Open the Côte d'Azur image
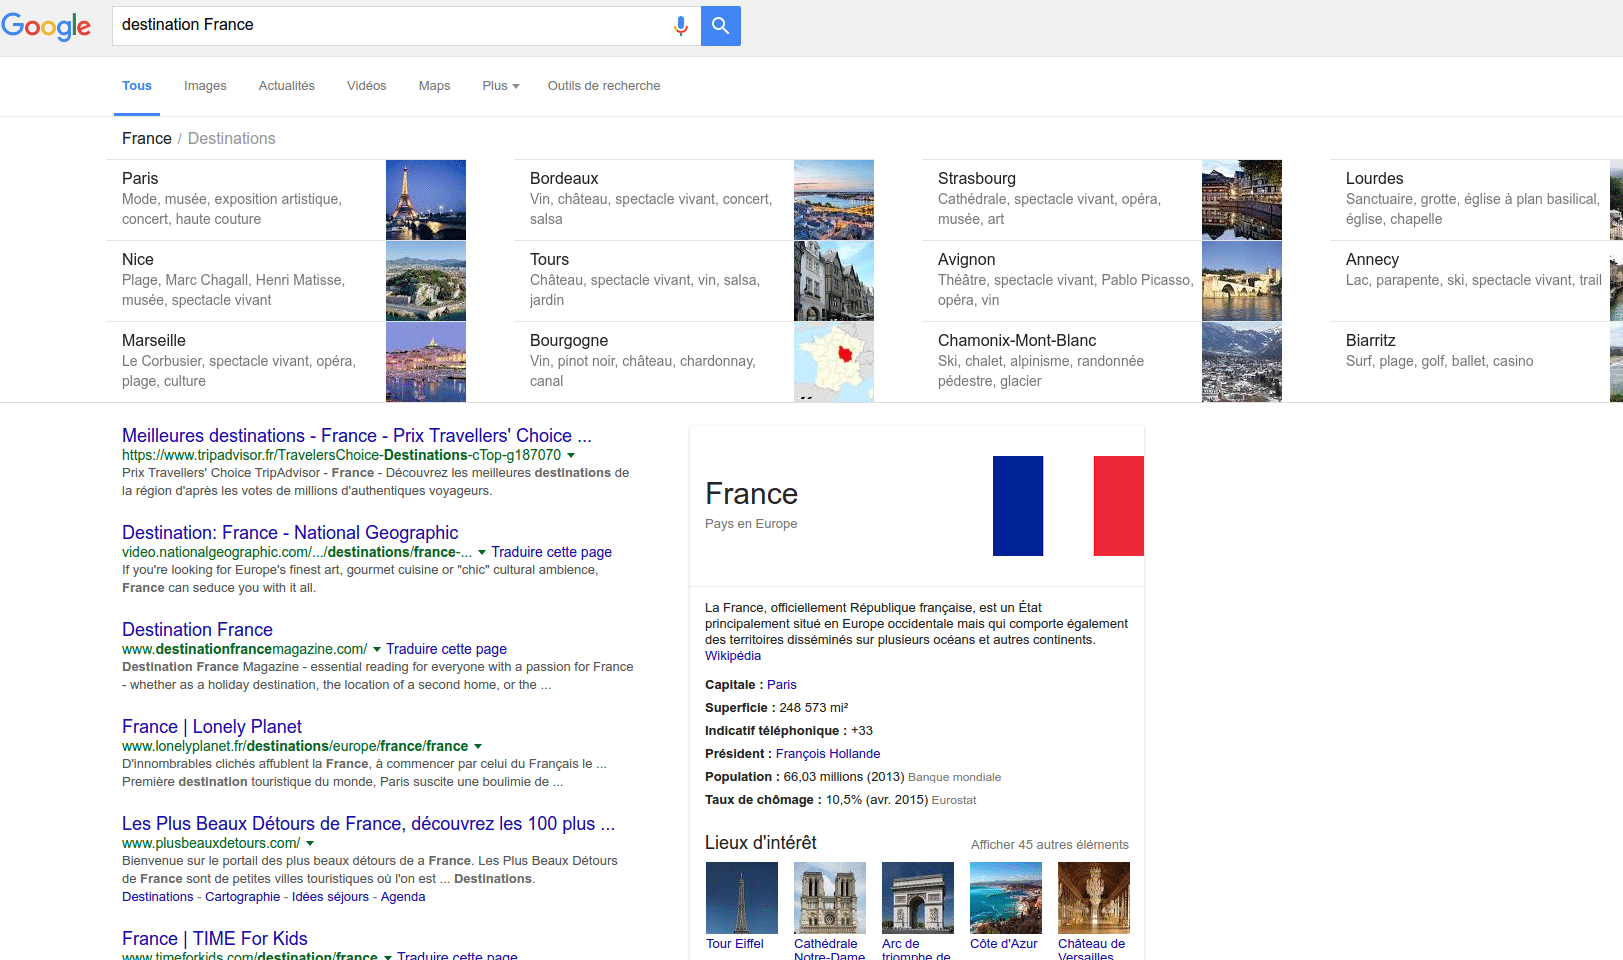The width and height of the screenshot is (1623, 960). 1006,898
